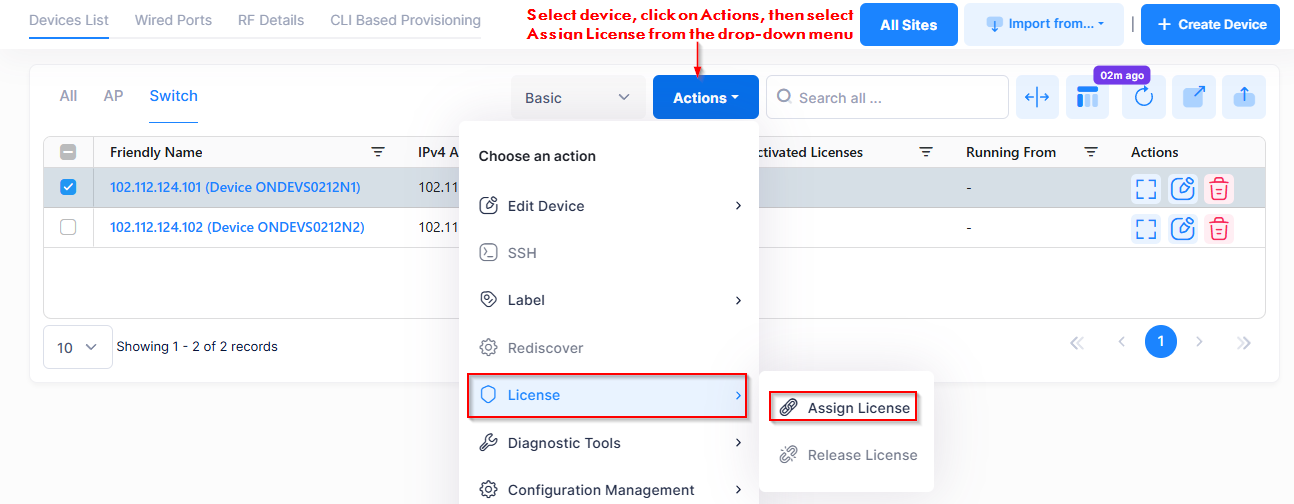Edit device ONDEVS0212N2 with the pencil icon

coord(1183,228)
